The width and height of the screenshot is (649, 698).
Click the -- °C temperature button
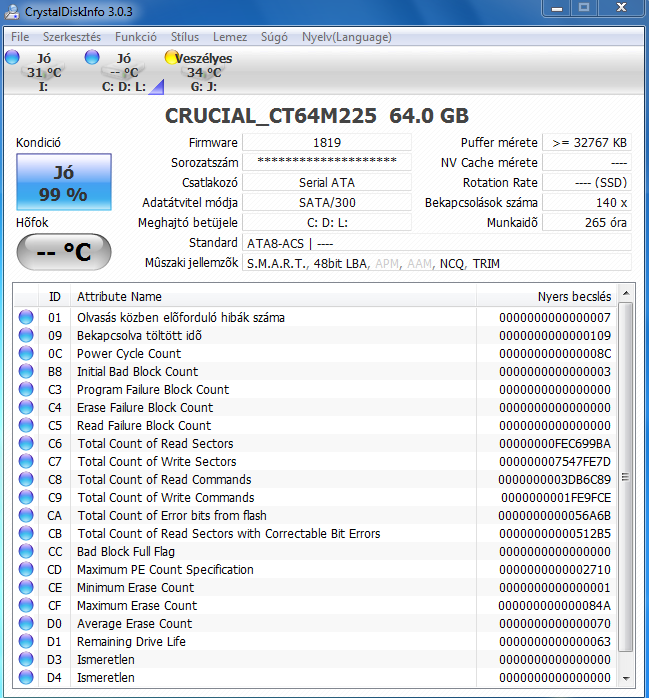click(x=64, y=252)
